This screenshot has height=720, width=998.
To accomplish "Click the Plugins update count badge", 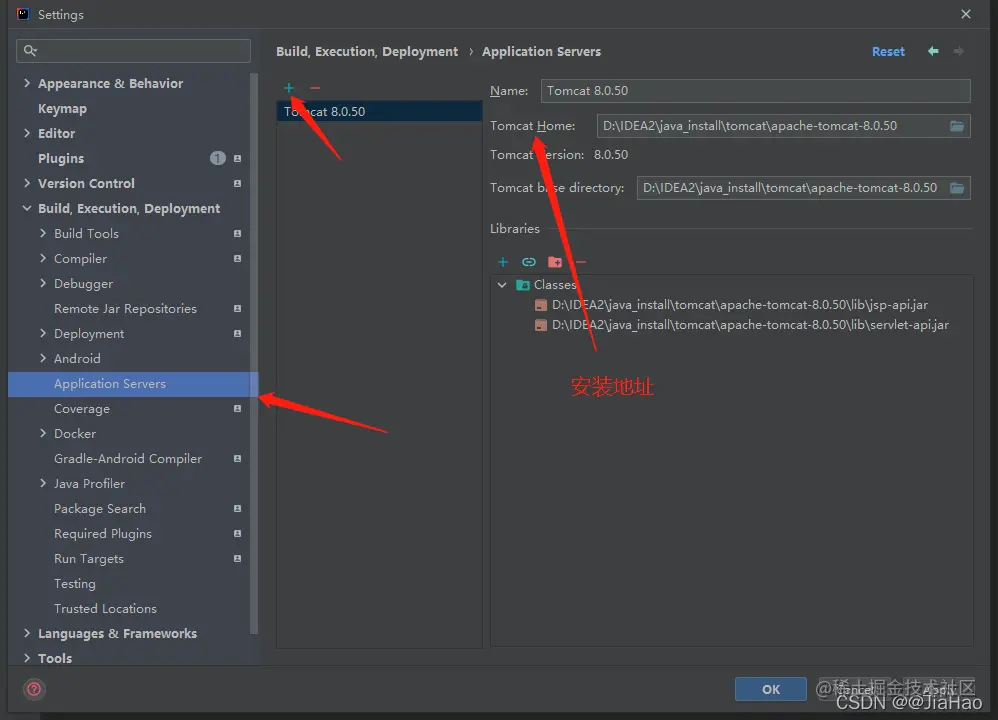I will pos(218,158).
